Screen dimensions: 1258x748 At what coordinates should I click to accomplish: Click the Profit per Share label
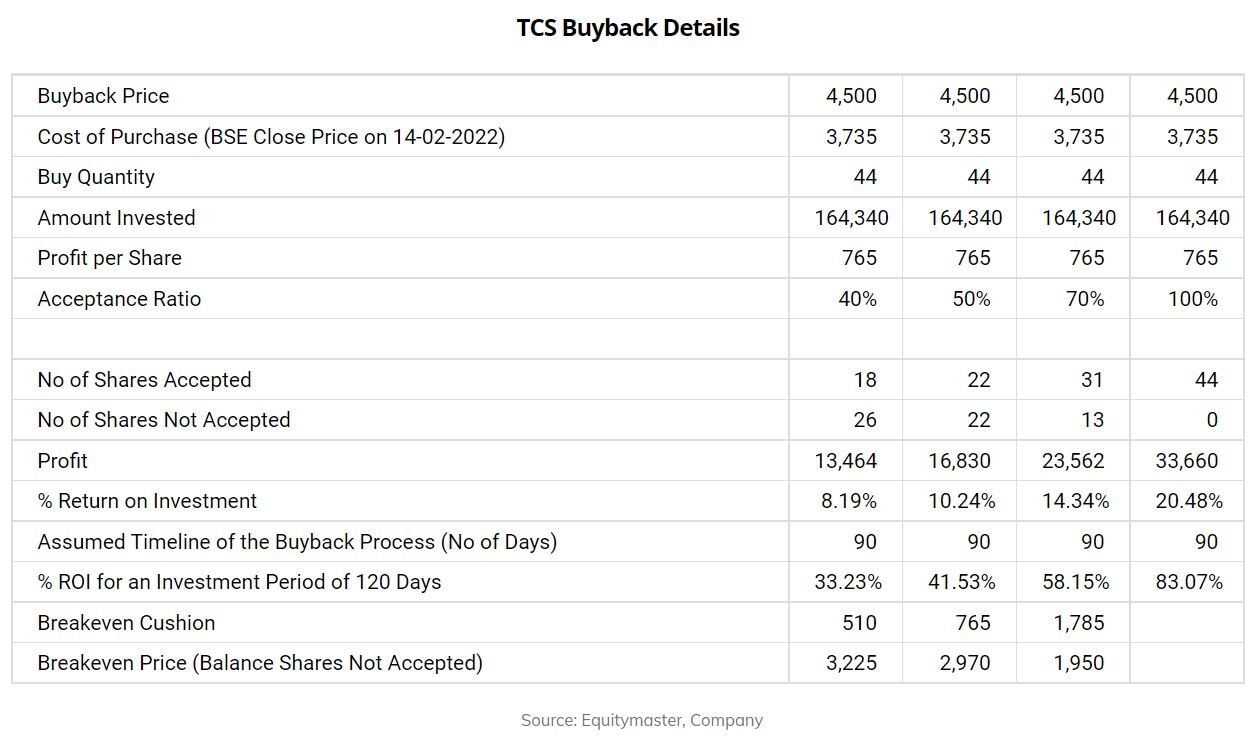(x=109, y=258)
